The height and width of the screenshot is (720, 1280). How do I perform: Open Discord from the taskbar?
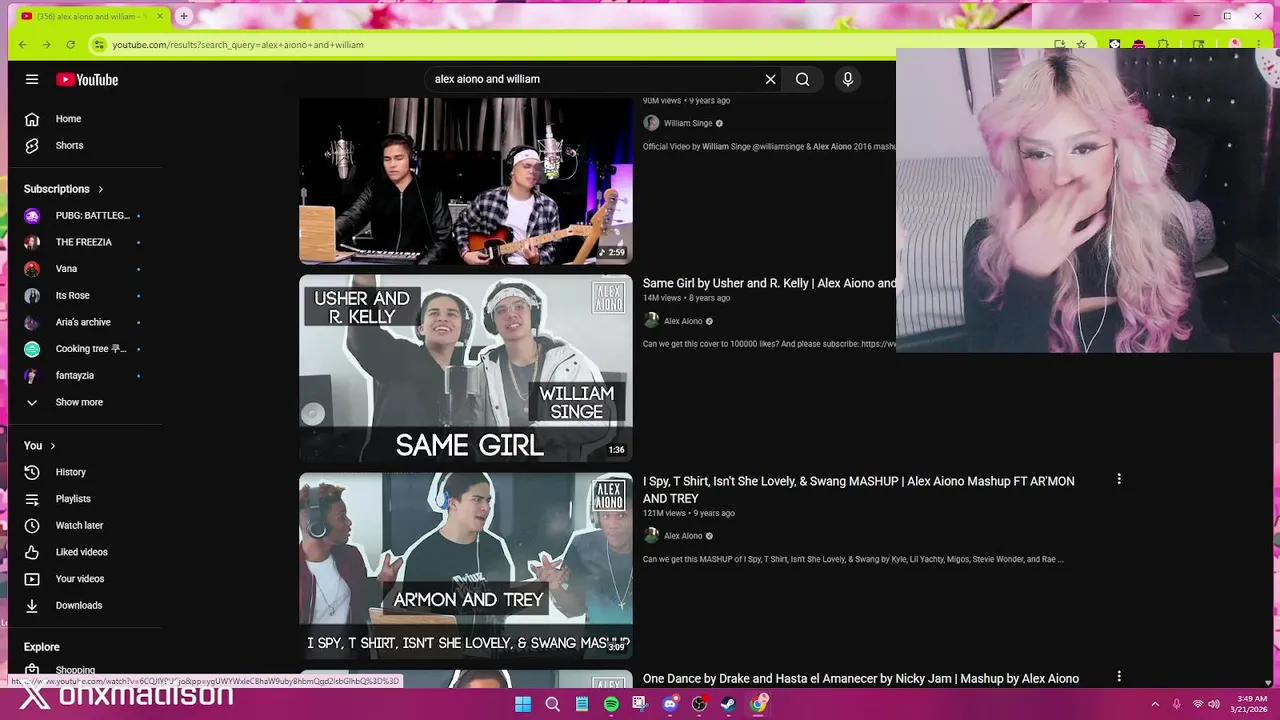coord(670,704)
